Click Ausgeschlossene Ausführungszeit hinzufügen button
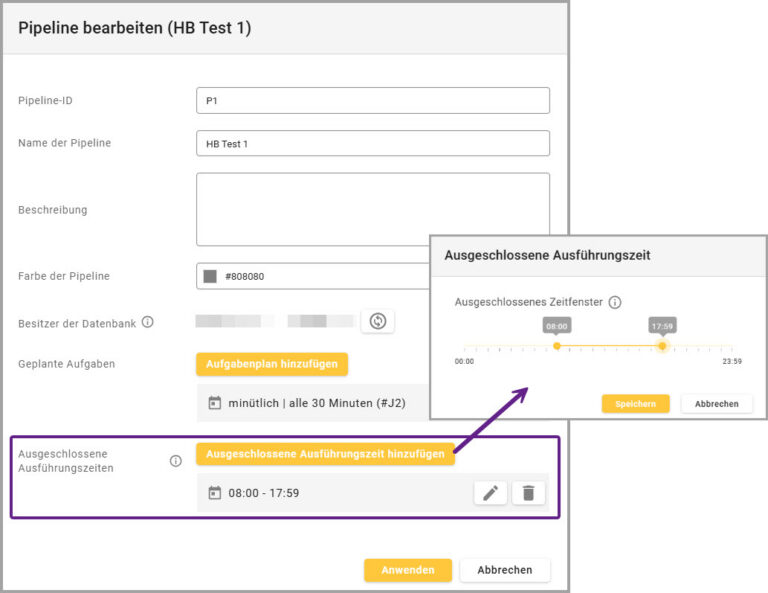The height and width of the screenshot is (593, 768). tap(325, 454)
